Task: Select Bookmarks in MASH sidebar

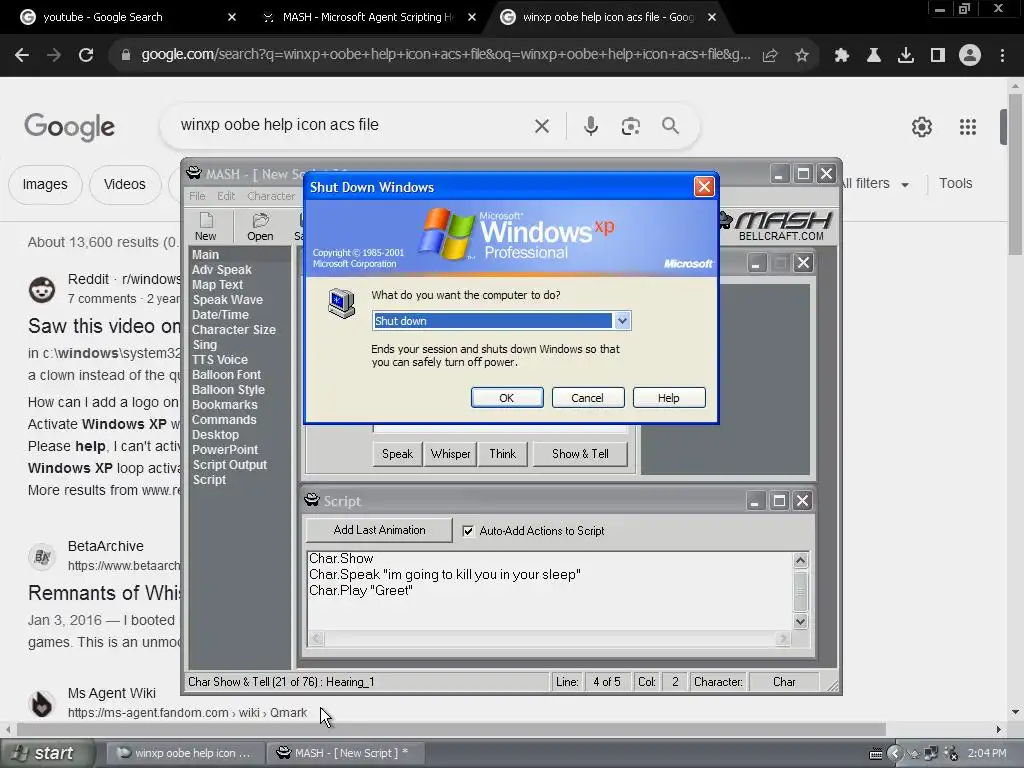Action: coord(225,405)
